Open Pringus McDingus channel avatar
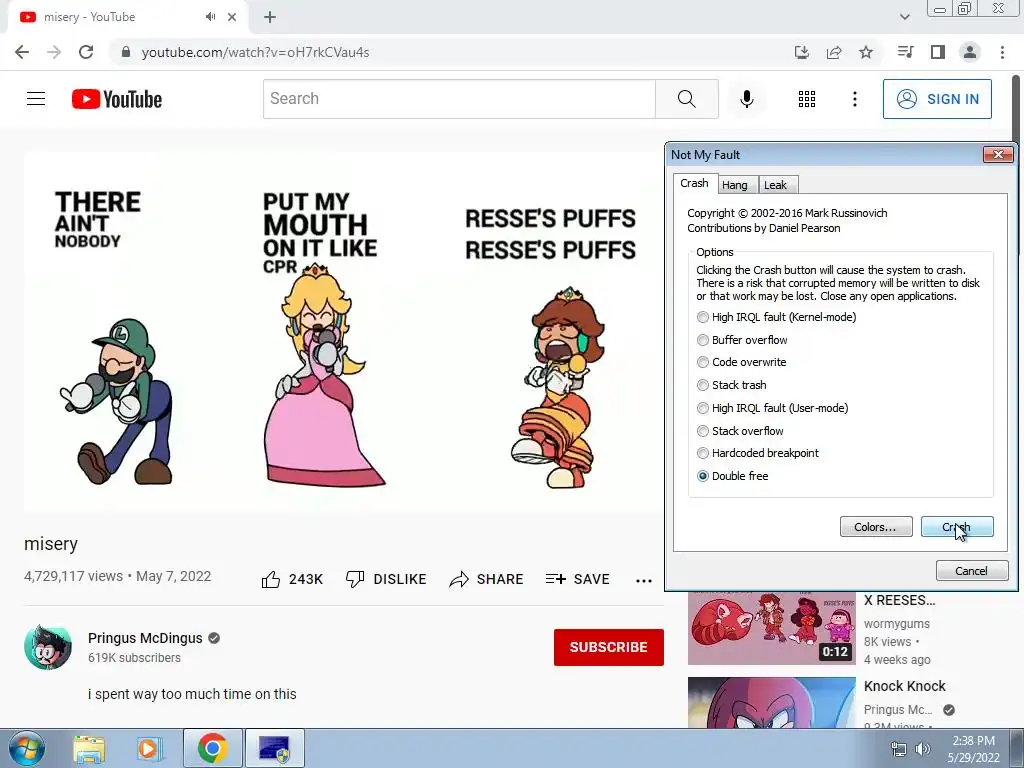Screen dimensions: 1024x768 [x=48, y=647]
